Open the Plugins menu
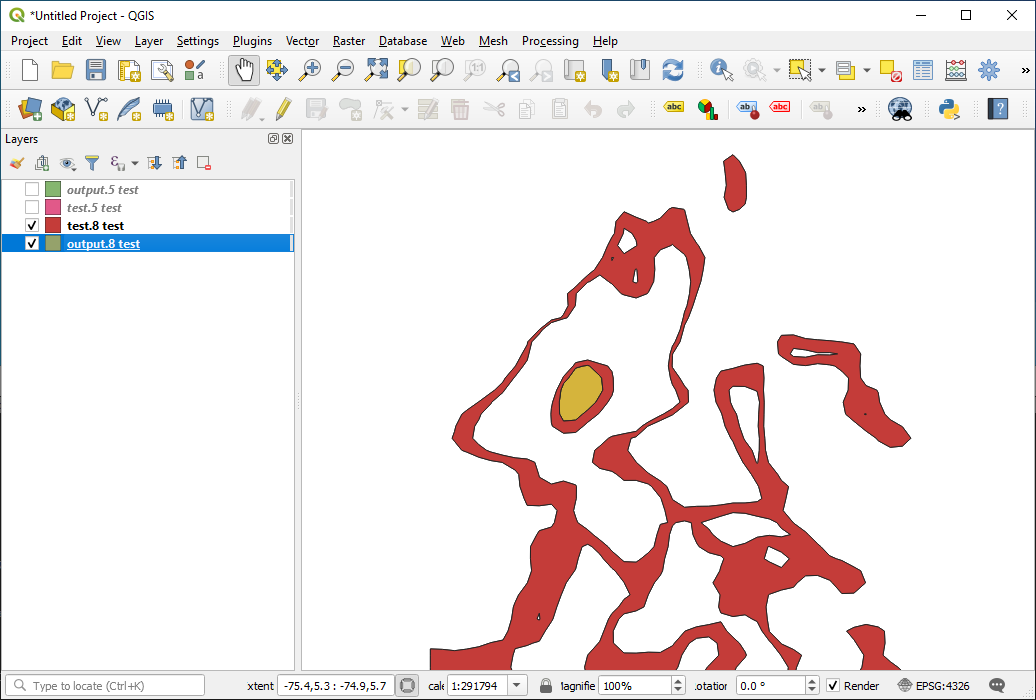The height and width of the screenshot is (700, 1036). (x=252, y=41)
